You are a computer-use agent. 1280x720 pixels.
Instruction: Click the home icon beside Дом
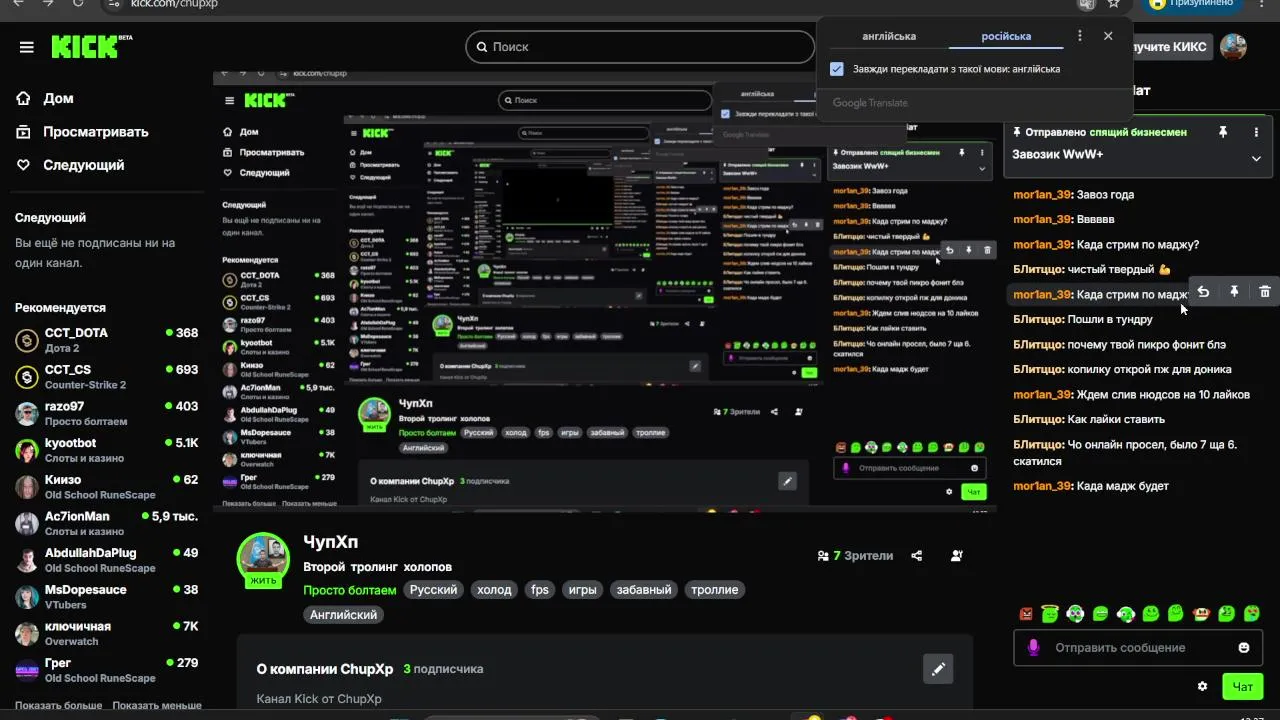24,98
